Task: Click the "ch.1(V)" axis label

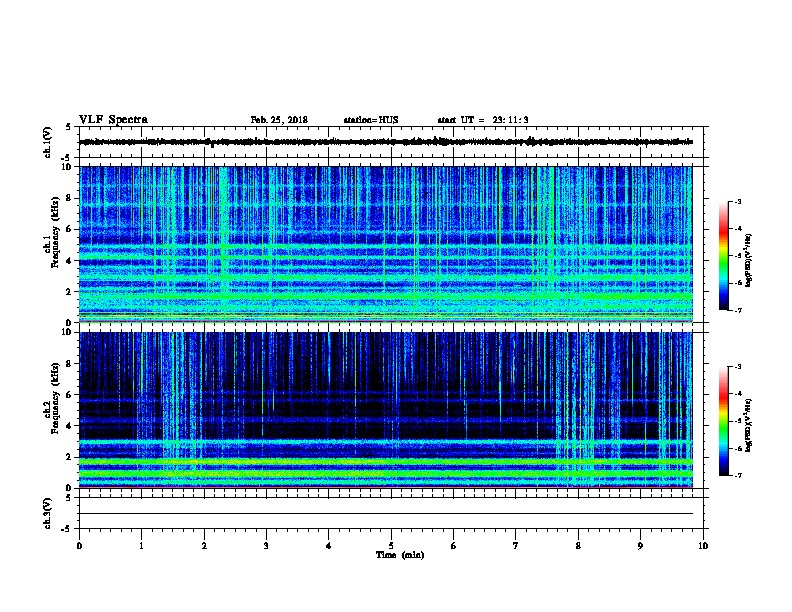Action: (47, 142)
